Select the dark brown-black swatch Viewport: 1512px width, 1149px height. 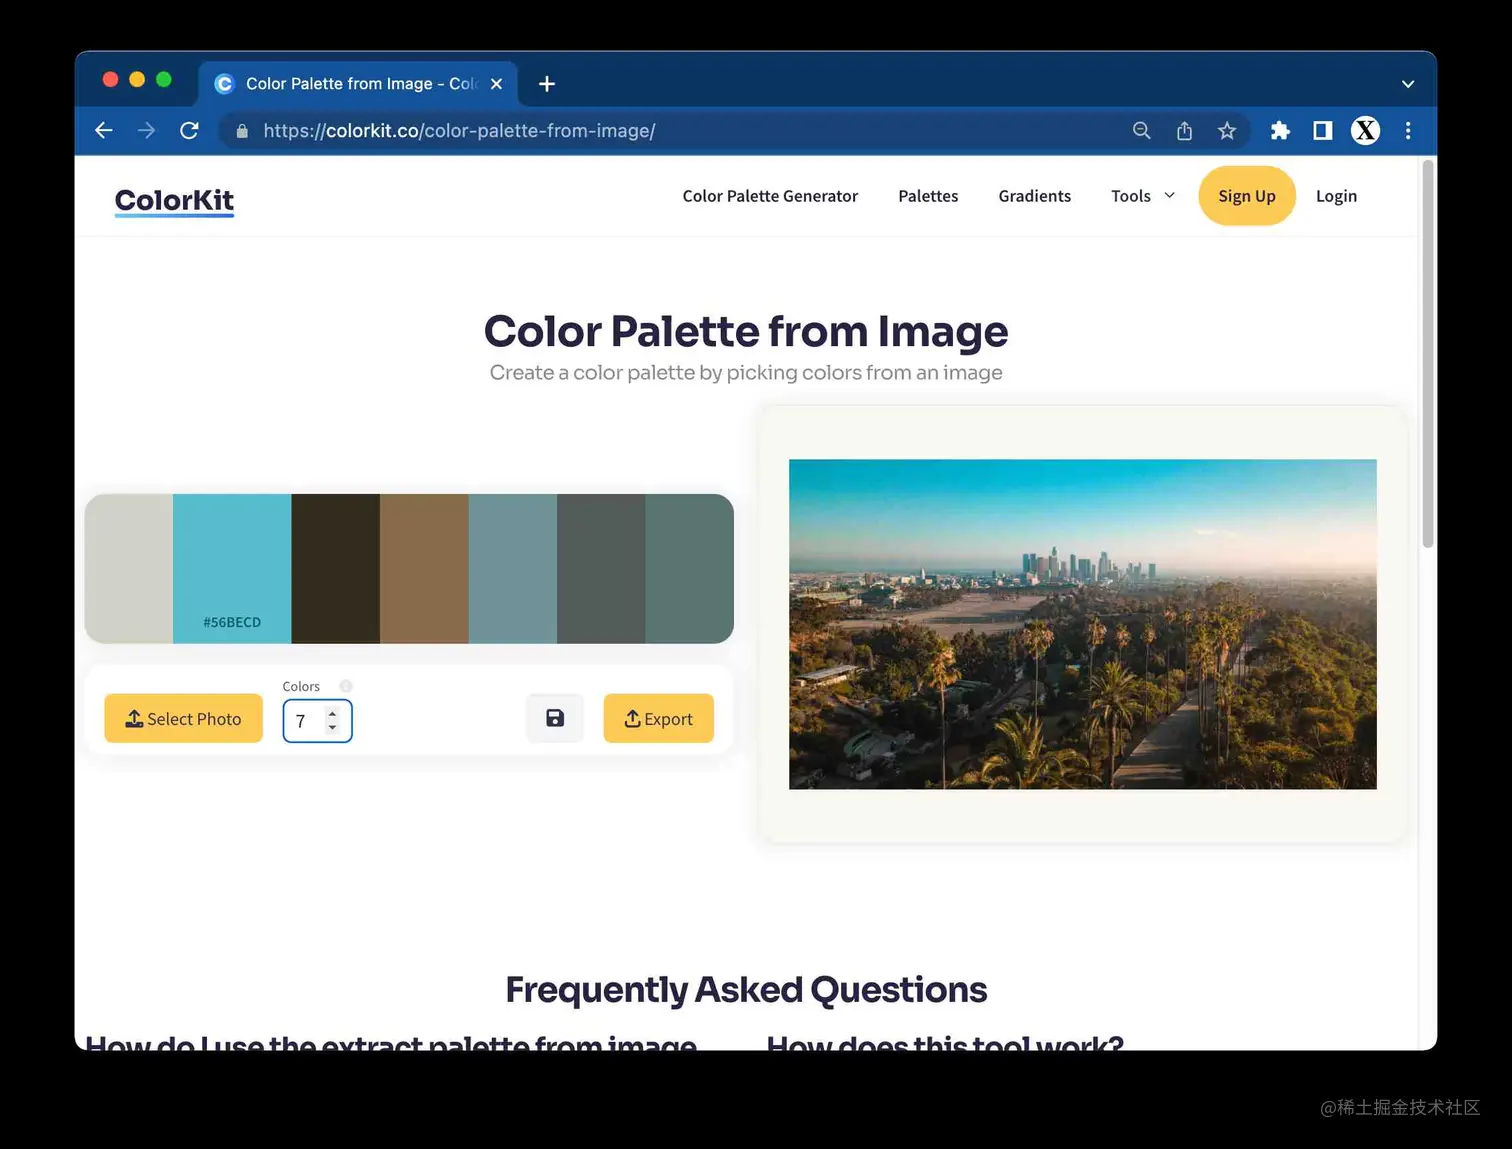pyautogui.click(x=335, y=569)
